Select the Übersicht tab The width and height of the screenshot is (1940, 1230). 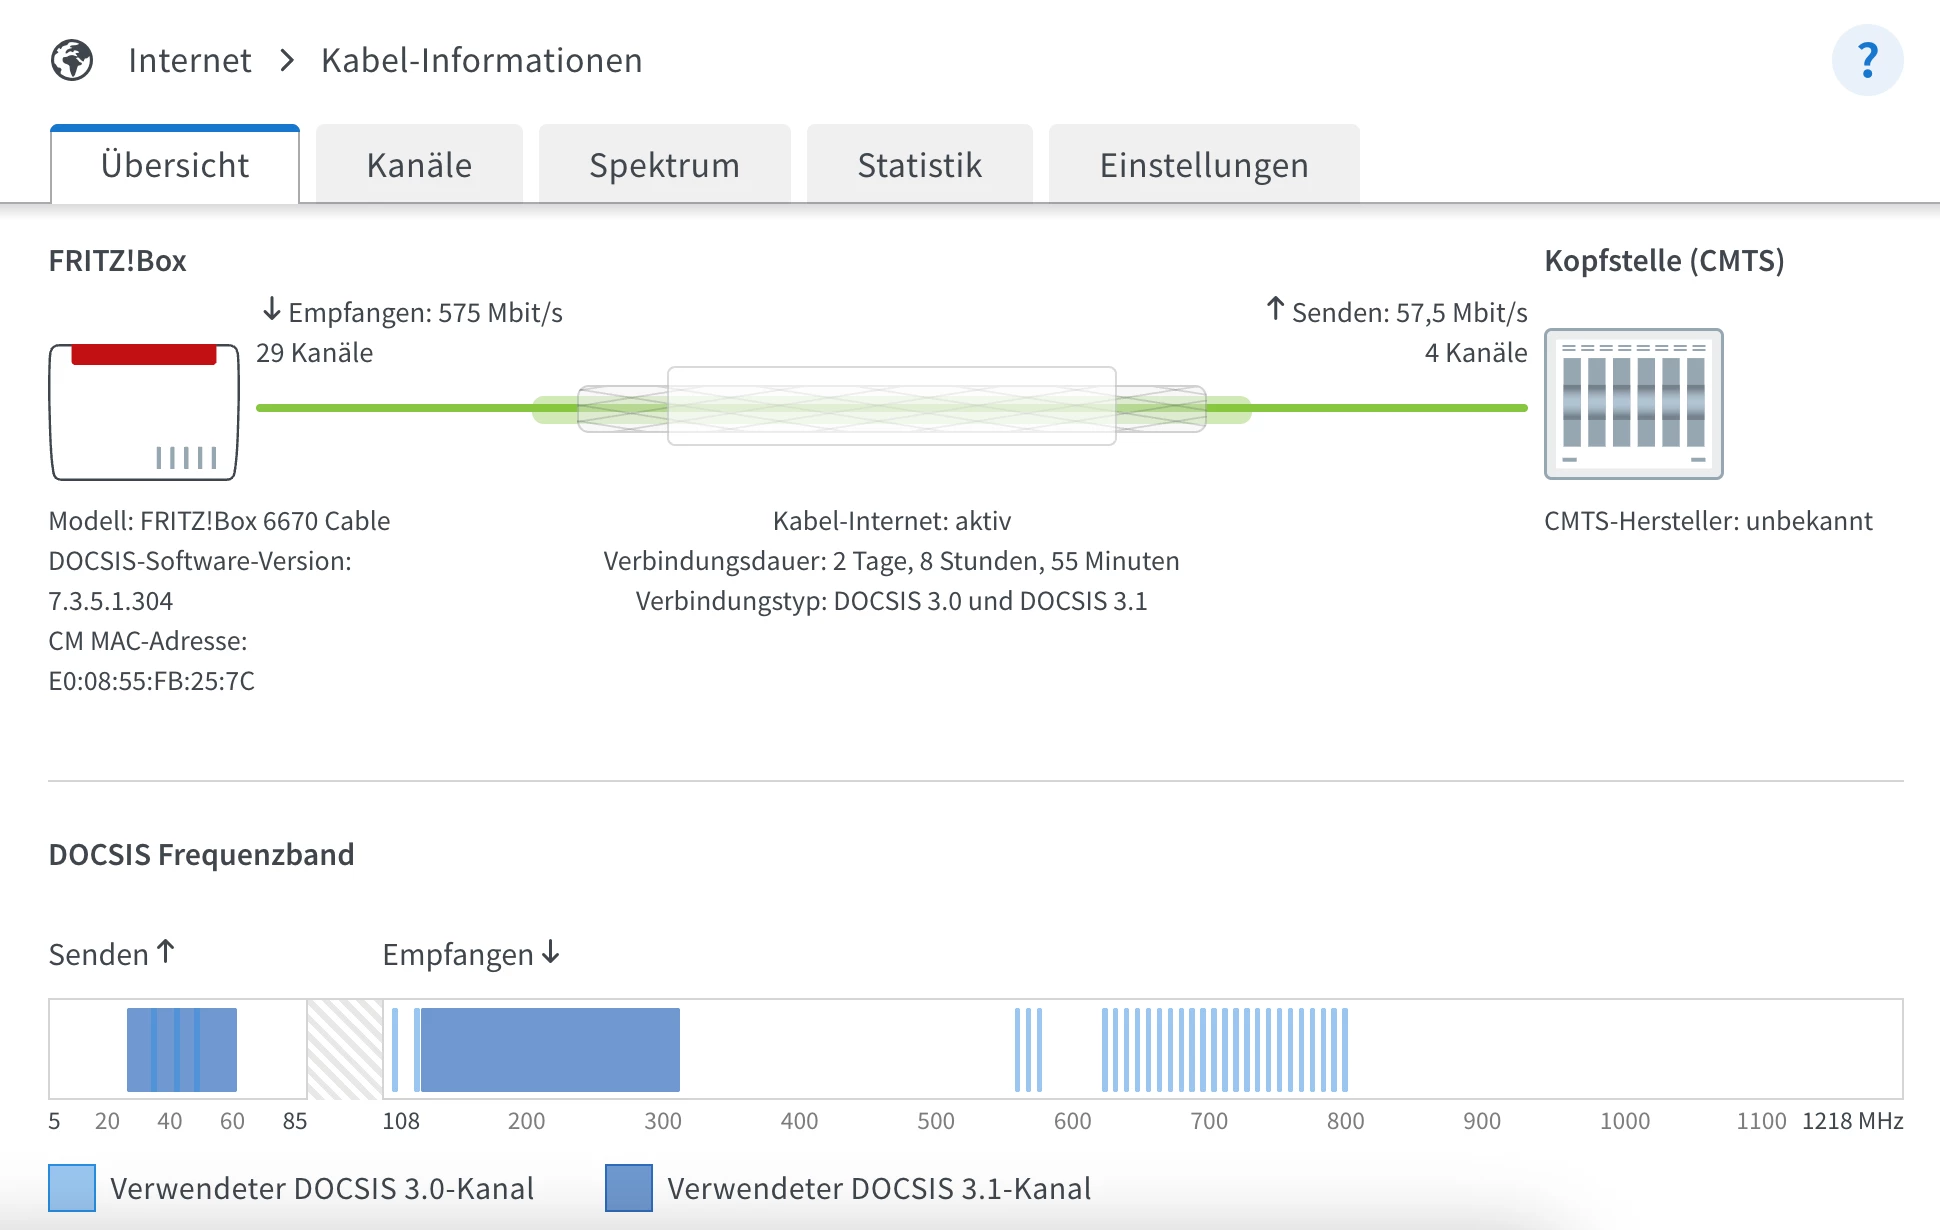pyautogui.click(x=175, y=165)
